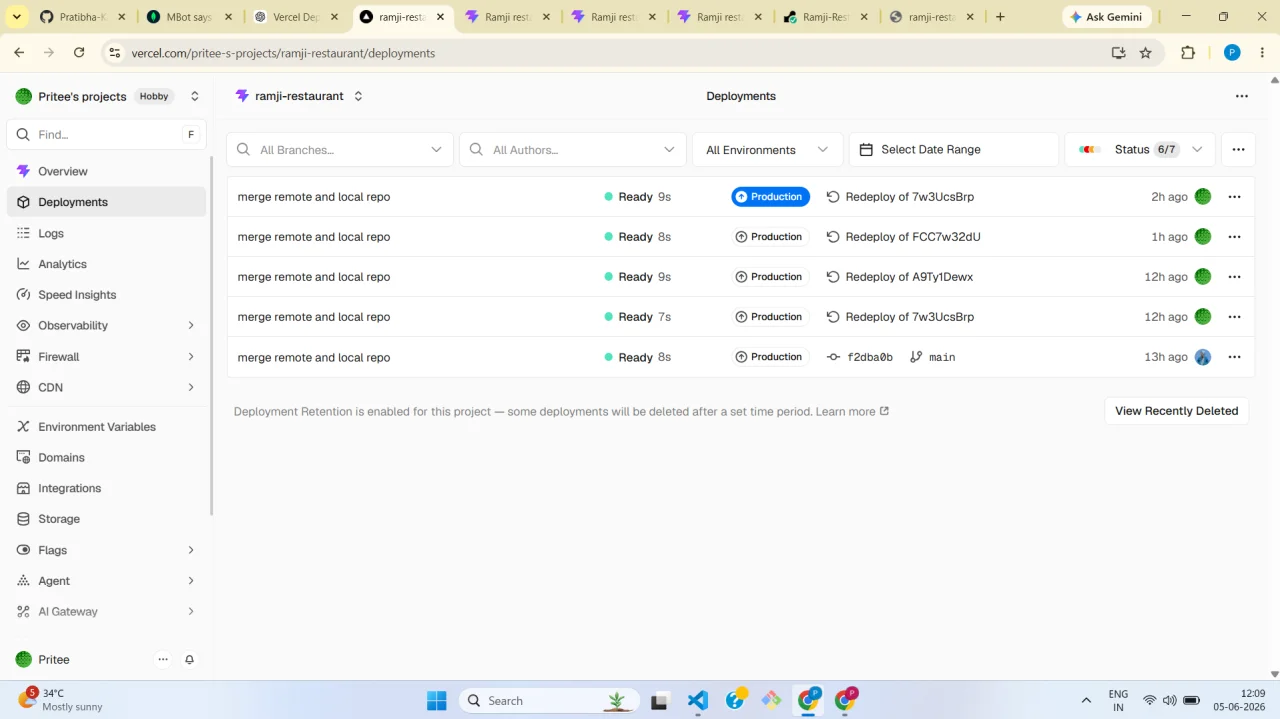
Task: Expand the CDN submenu chevron
Action: click(191, 387)
